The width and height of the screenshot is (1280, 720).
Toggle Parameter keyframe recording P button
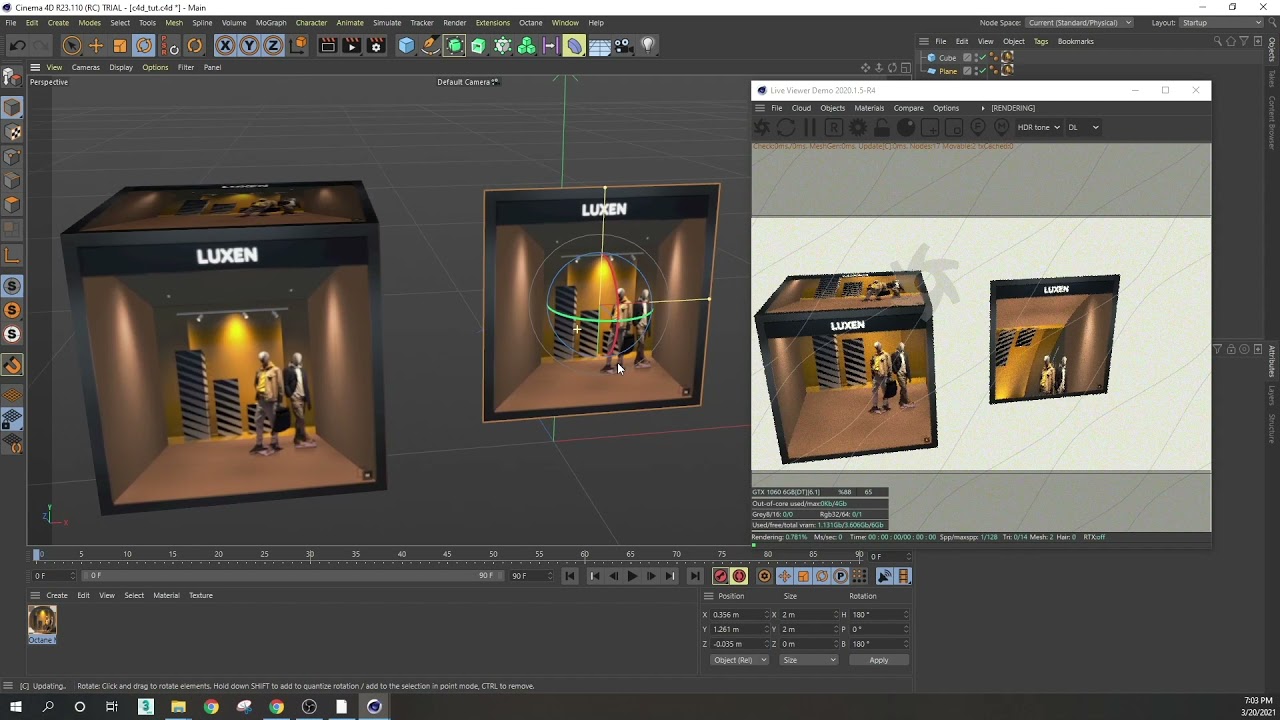tap(841, 576)
